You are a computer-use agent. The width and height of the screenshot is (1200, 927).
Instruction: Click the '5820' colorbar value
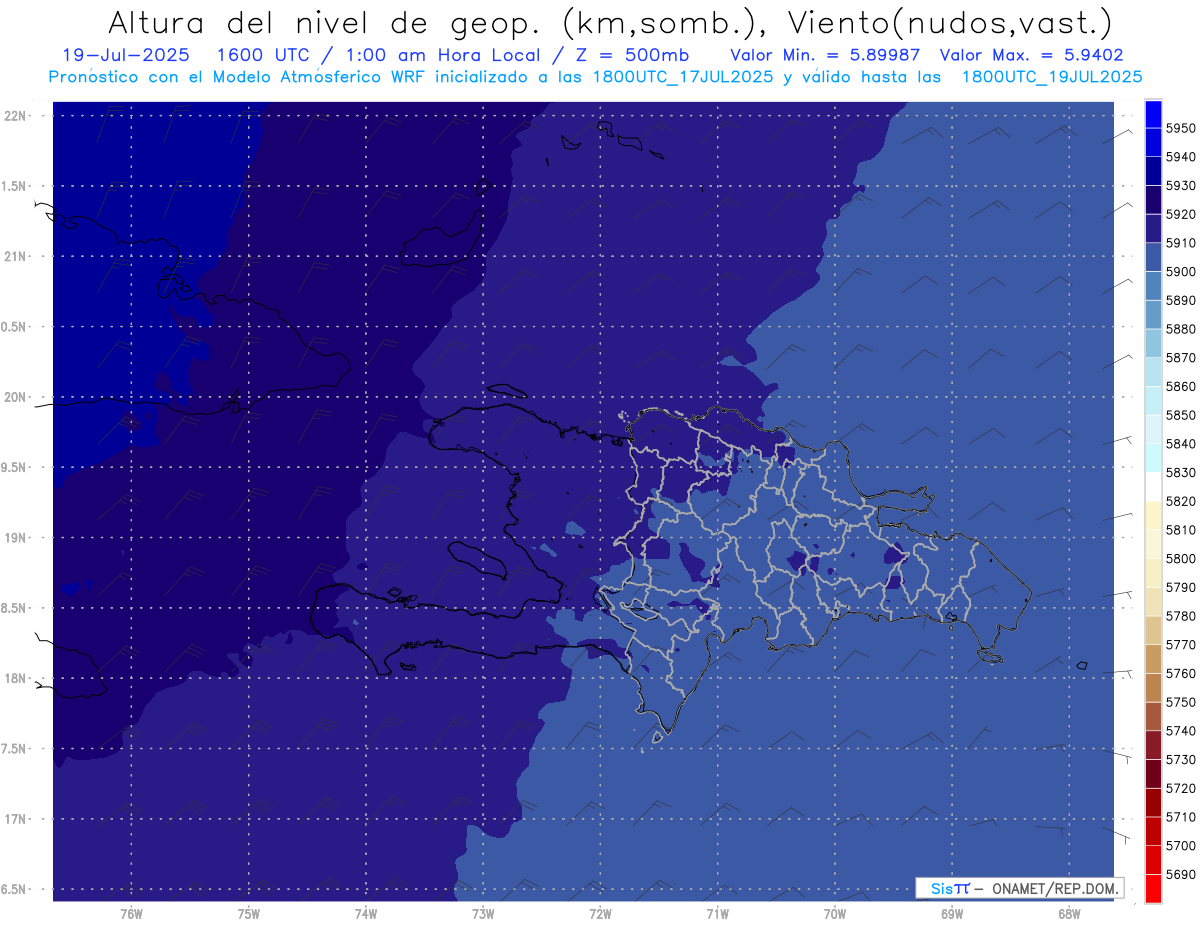(x=1181, y=501)
